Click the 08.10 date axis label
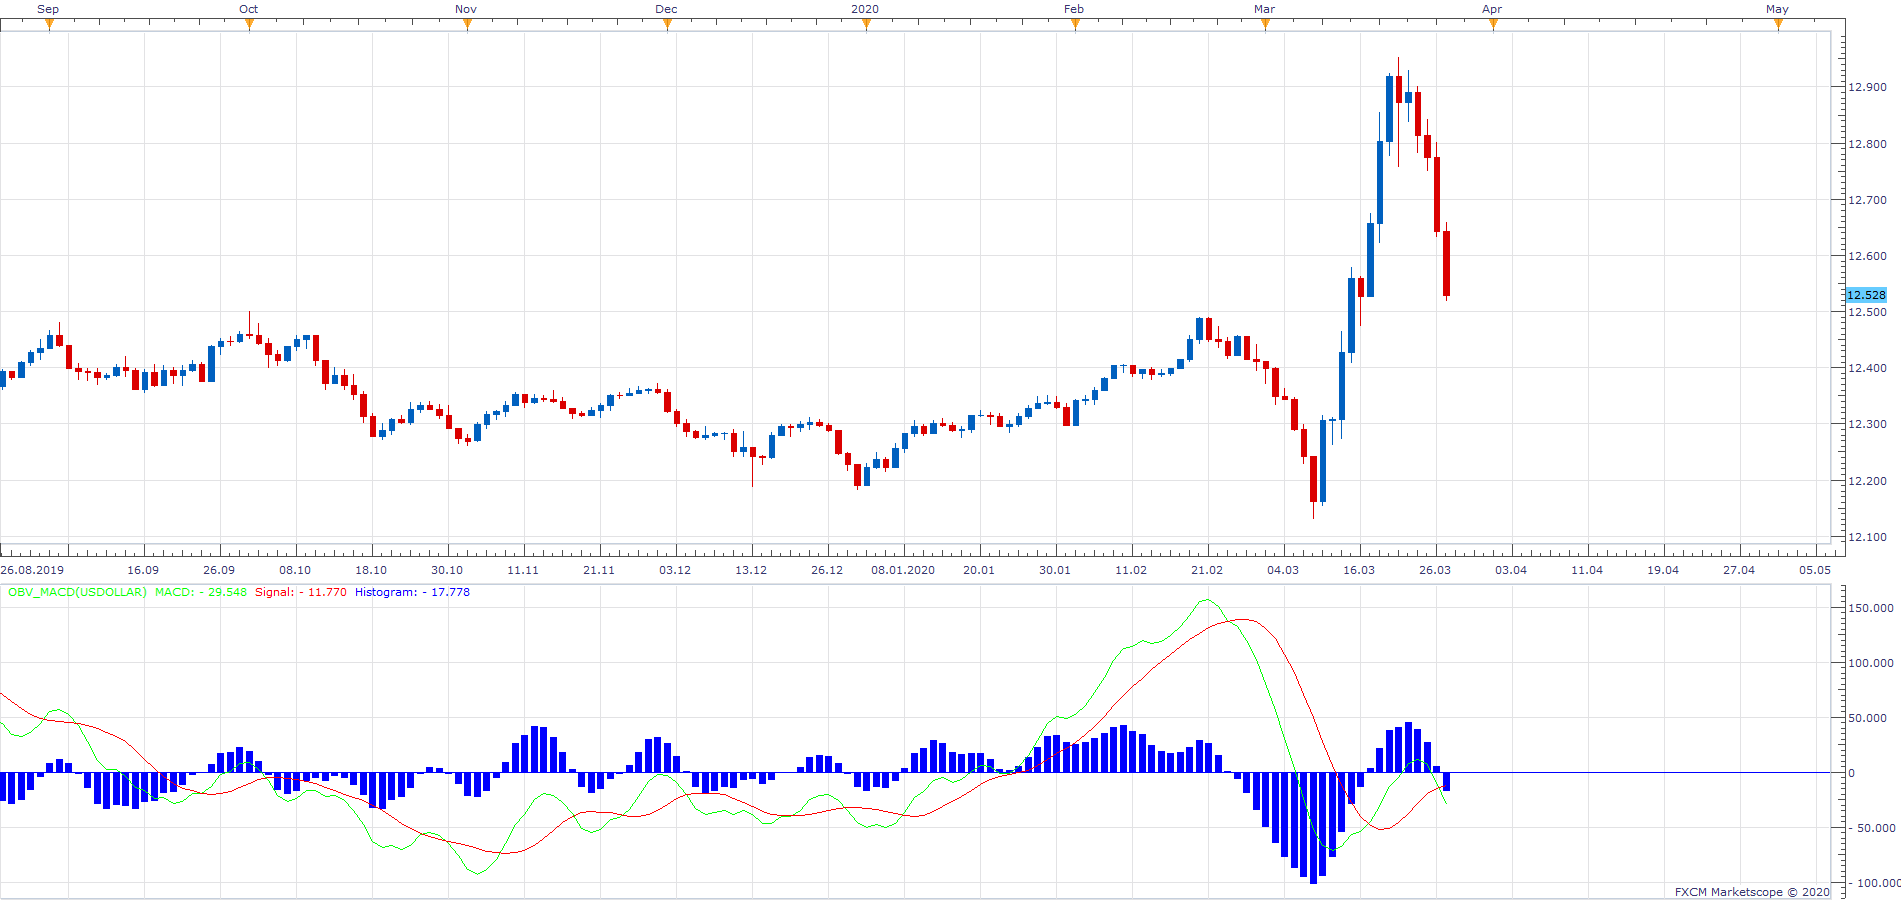Image resolution: width=1903 pixels, height=900 pixels. 295,570
